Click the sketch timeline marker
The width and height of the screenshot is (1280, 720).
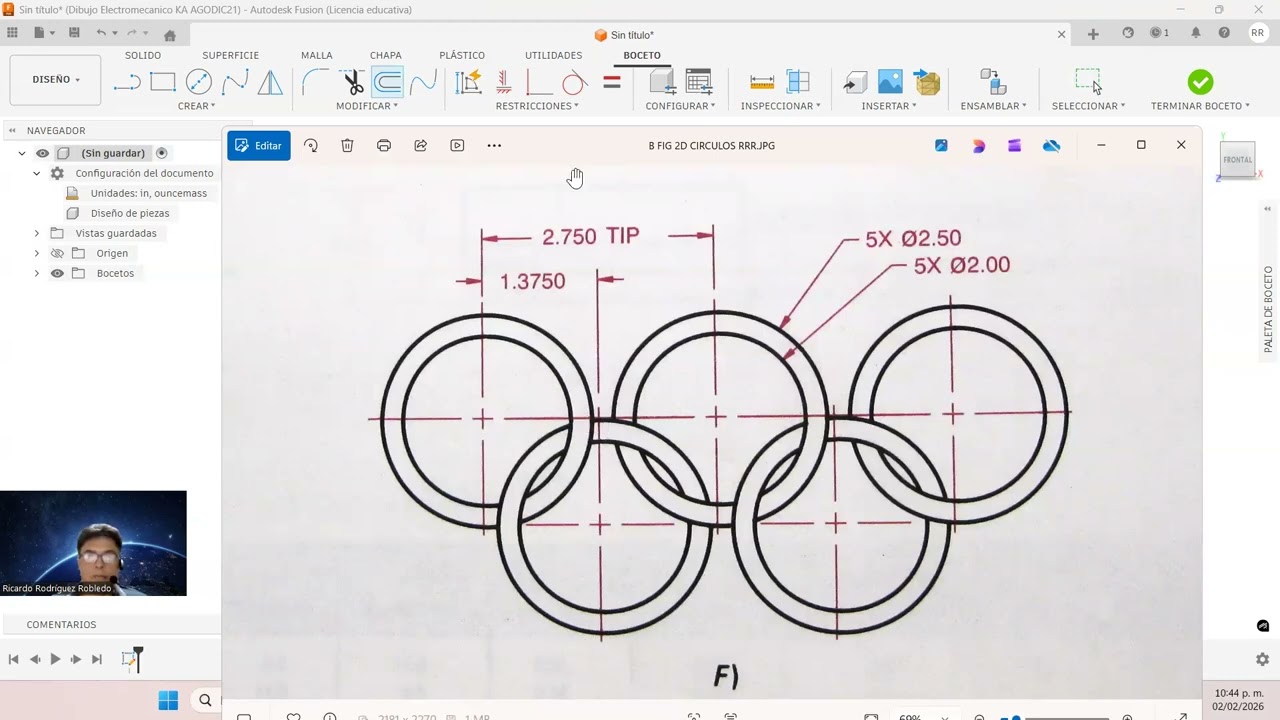click(x=131, y=659)
